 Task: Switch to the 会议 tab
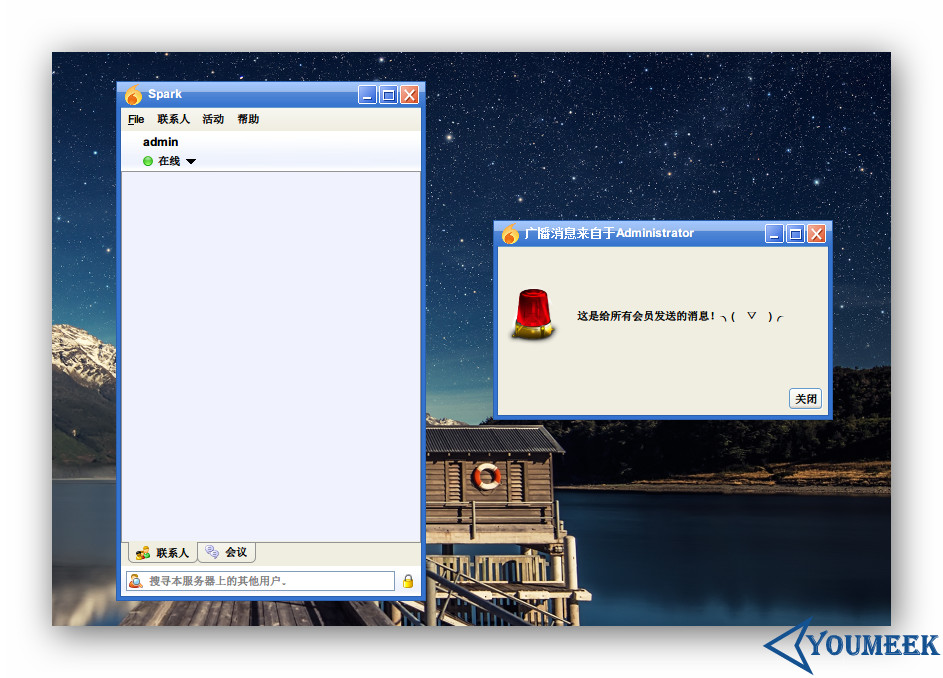[226, 552]
